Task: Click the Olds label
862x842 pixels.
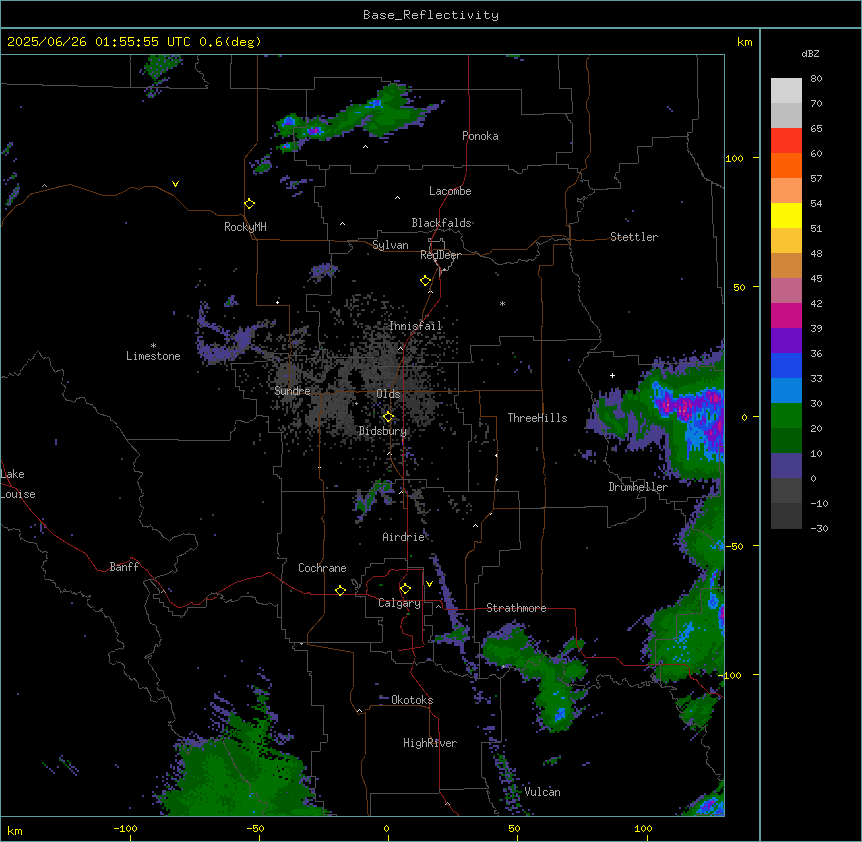Action: (388, 394)
